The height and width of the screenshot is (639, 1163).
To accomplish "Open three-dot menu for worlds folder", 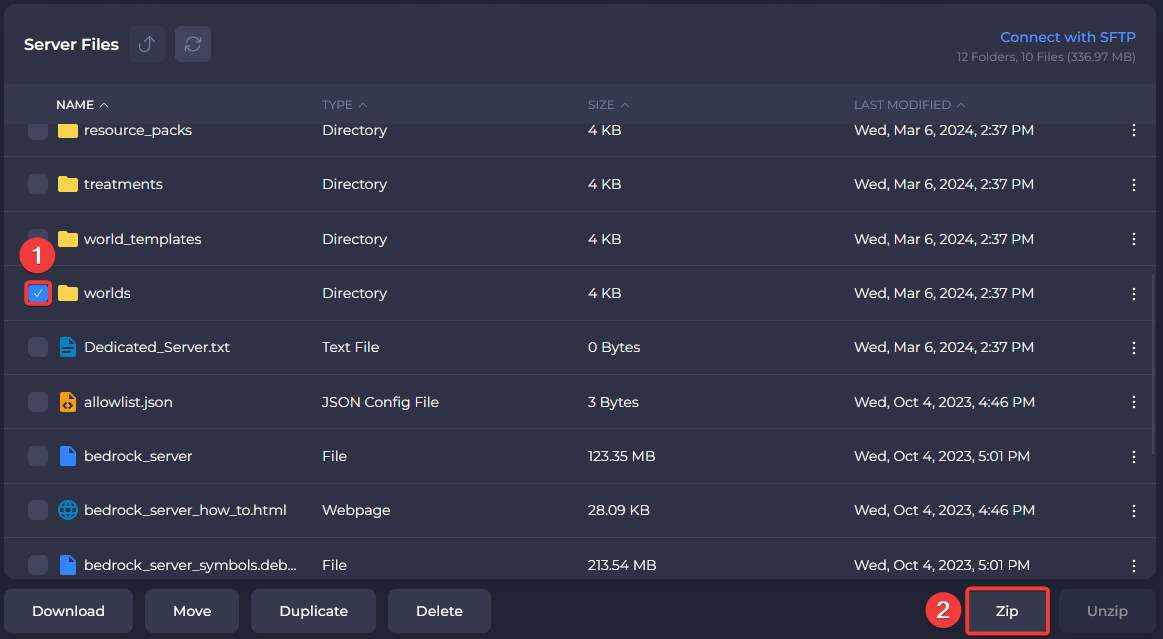I will click(x=1133, y=293).
